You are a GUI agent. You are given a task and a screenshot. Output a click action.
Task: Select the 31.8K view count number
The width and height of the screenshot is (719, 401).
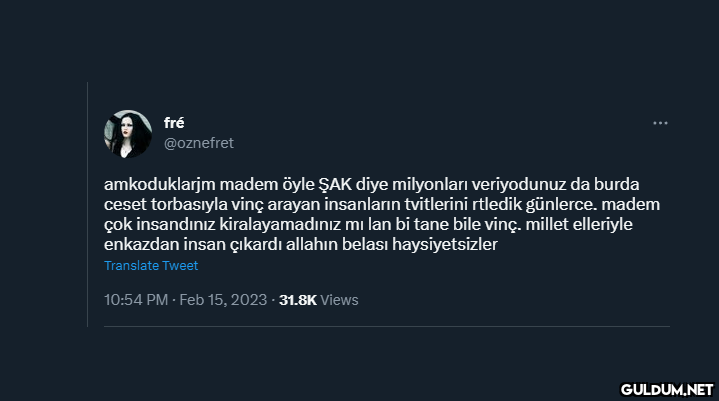coord(298,299)
